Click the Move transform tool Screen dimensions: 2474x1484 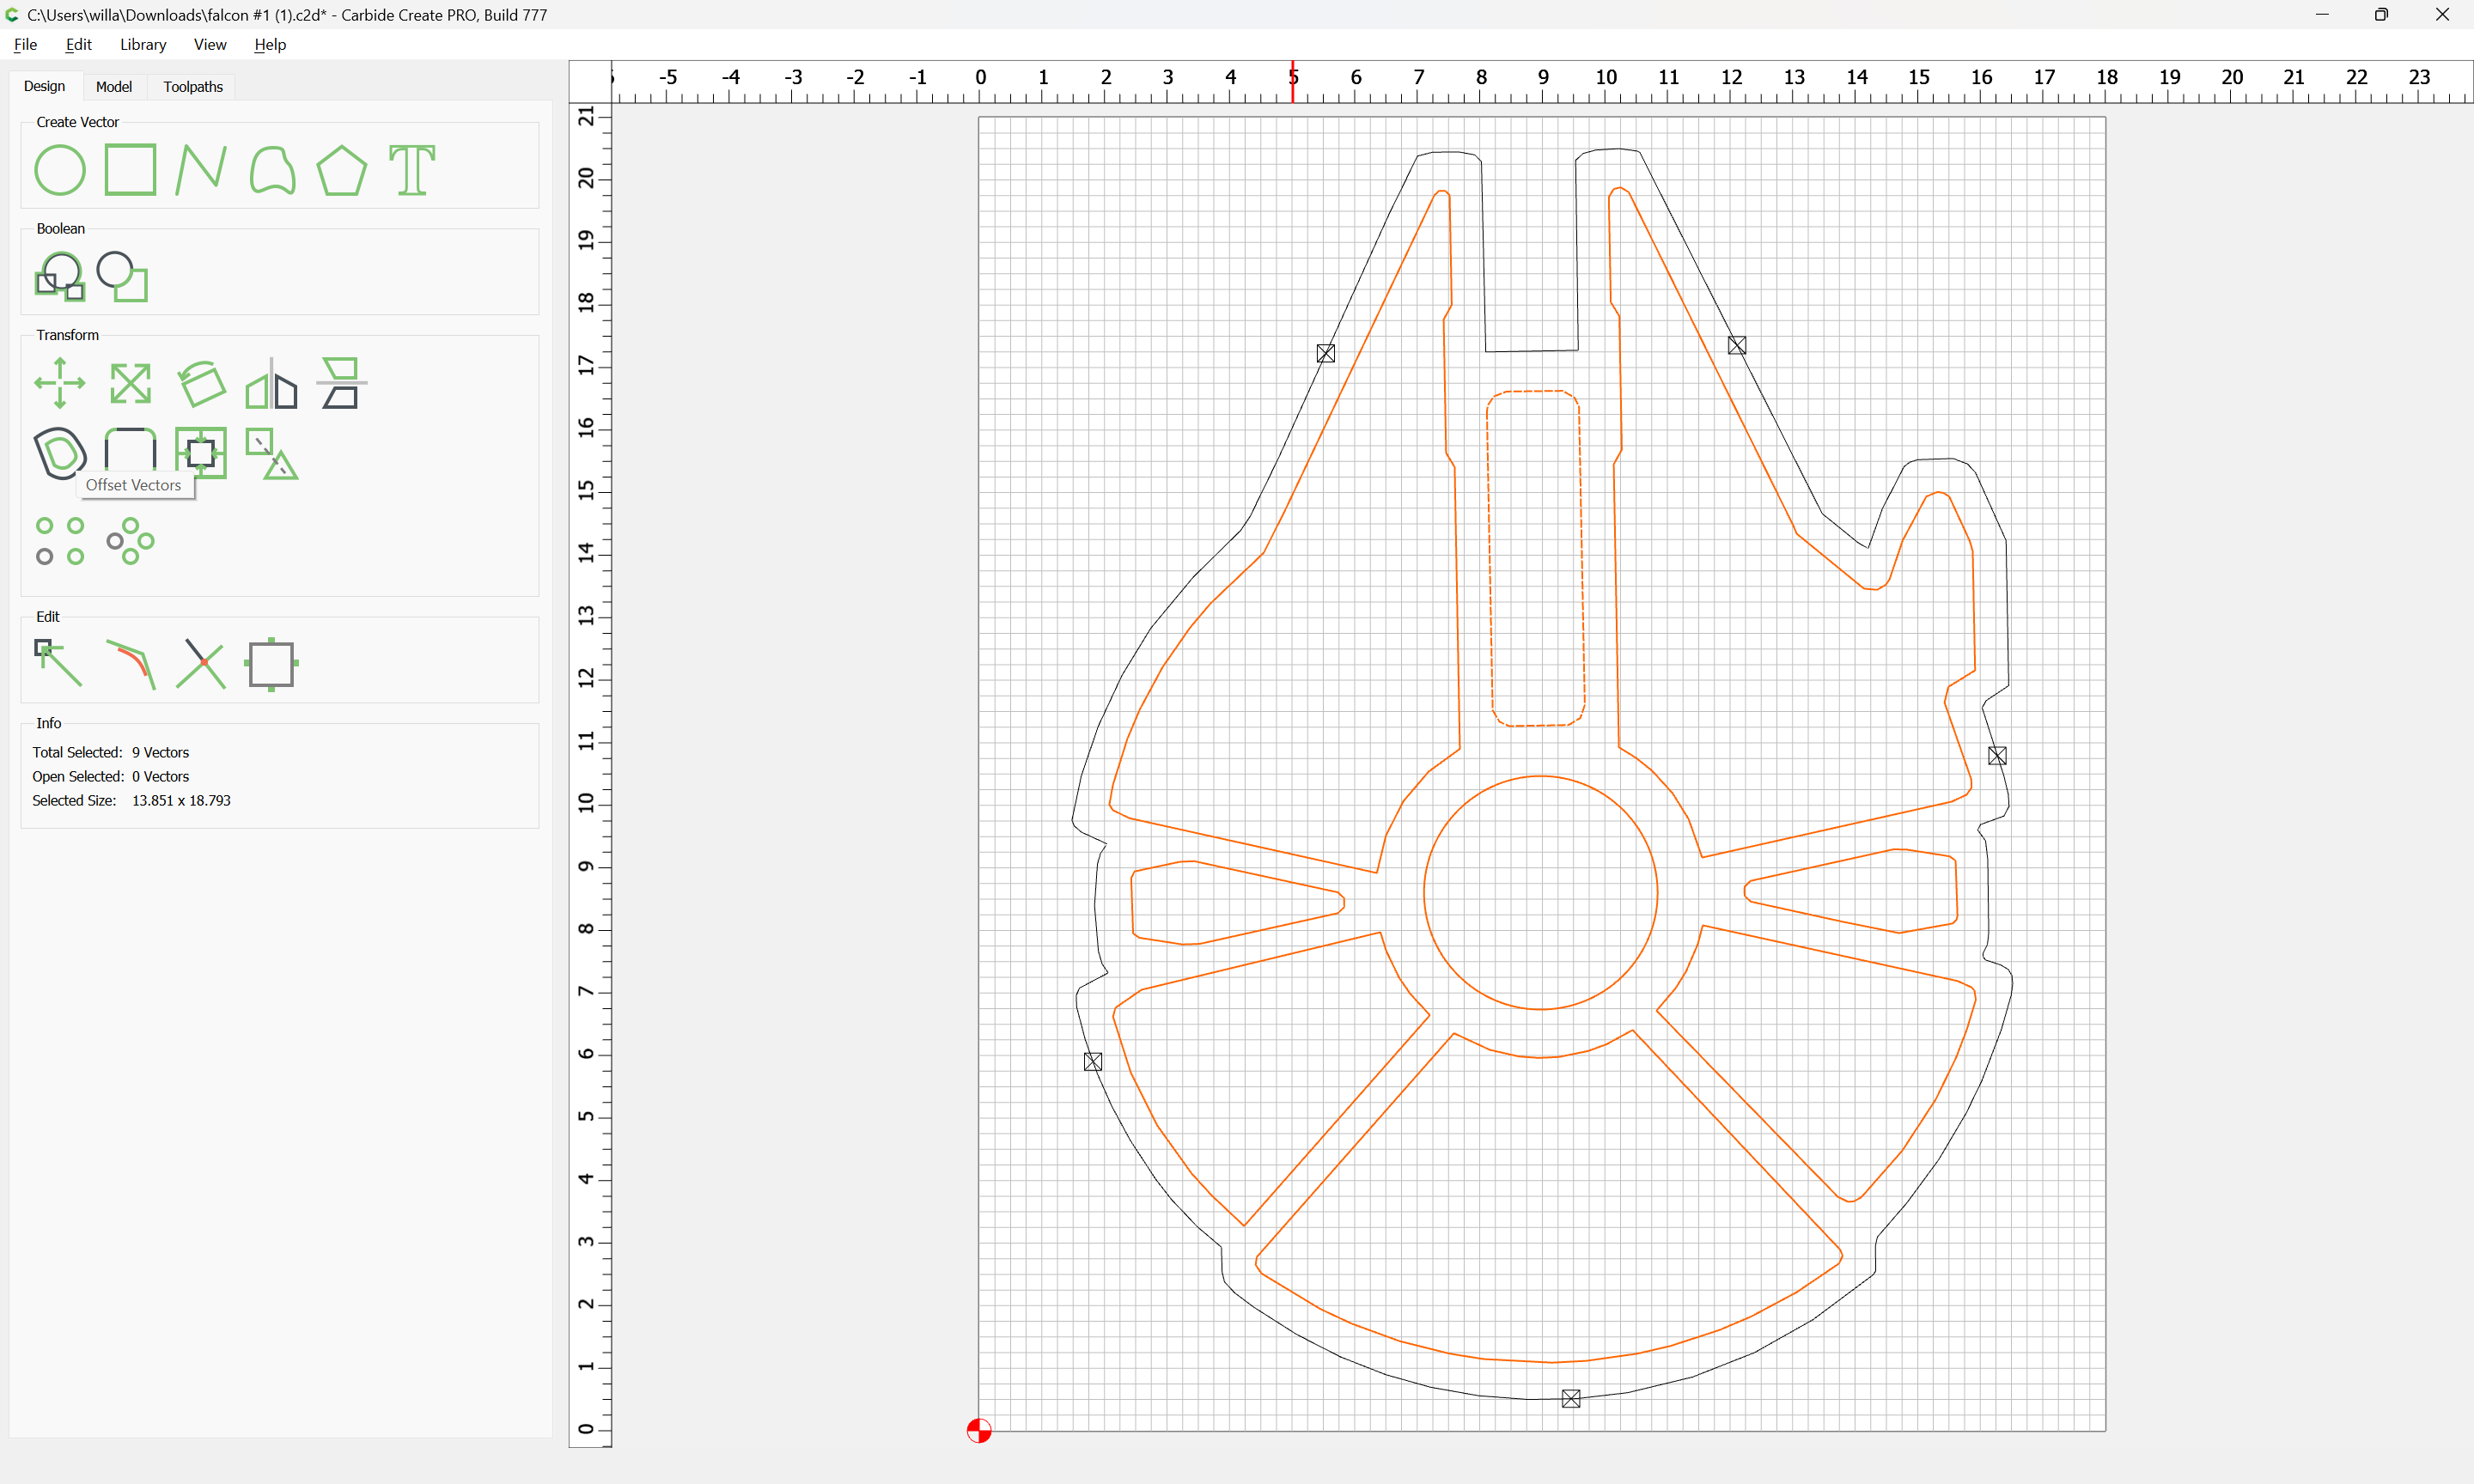pos(60,383)
